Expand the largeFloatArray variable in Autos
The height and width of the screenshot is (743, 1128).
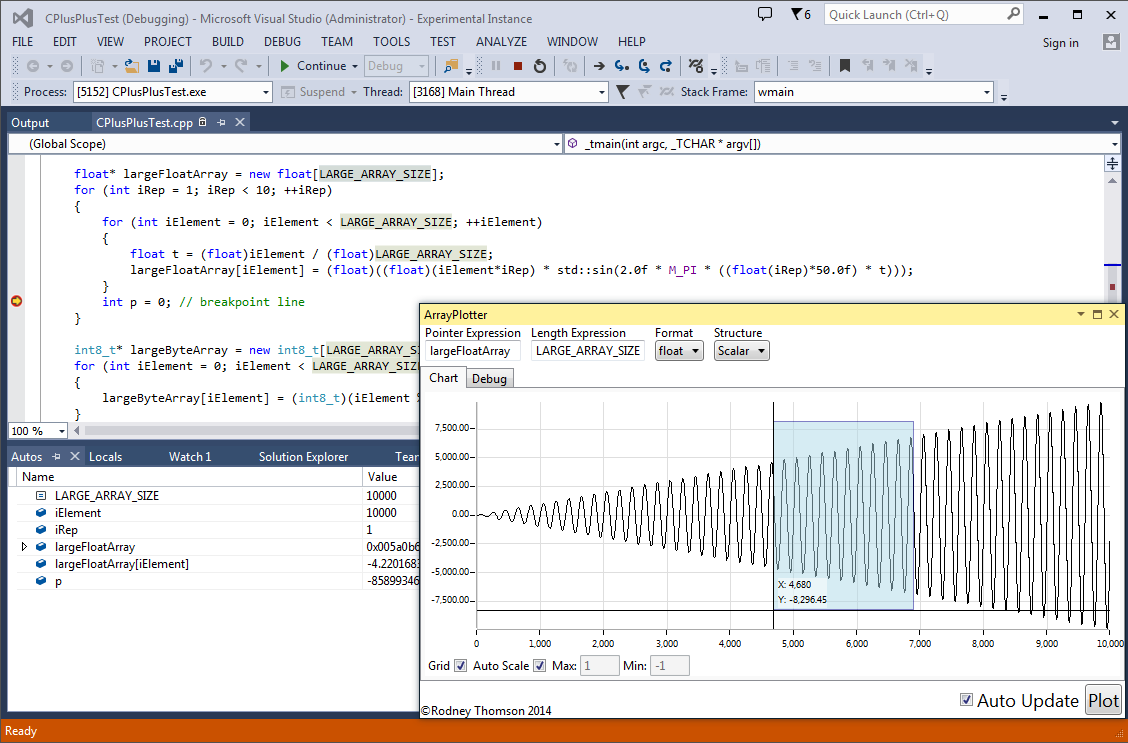[x=24, y=546]
